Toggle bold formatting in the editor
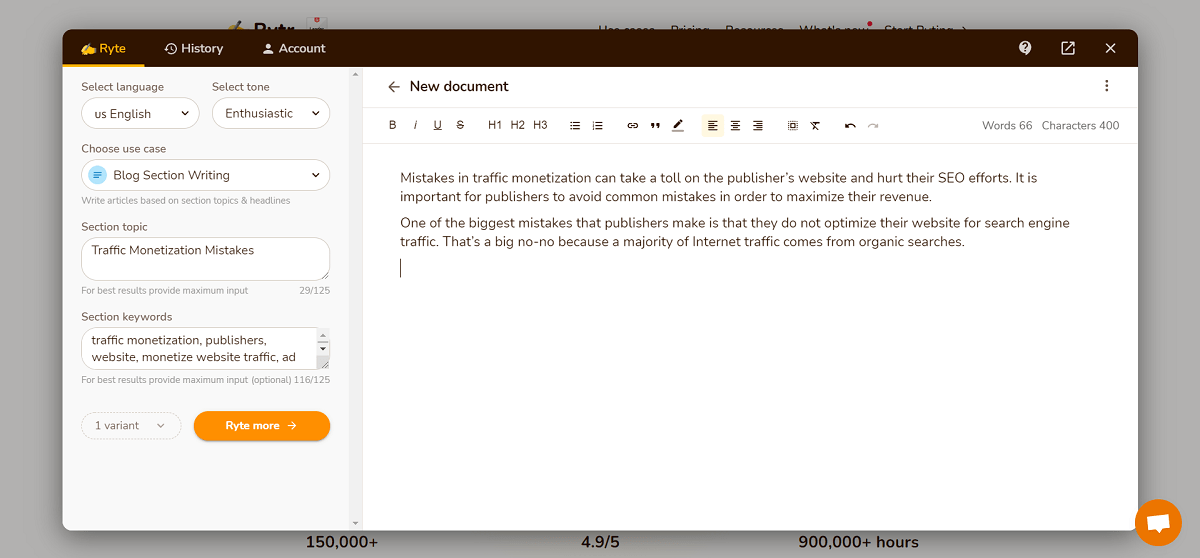This screenshot has height=558, width=1200. point(393,125)
